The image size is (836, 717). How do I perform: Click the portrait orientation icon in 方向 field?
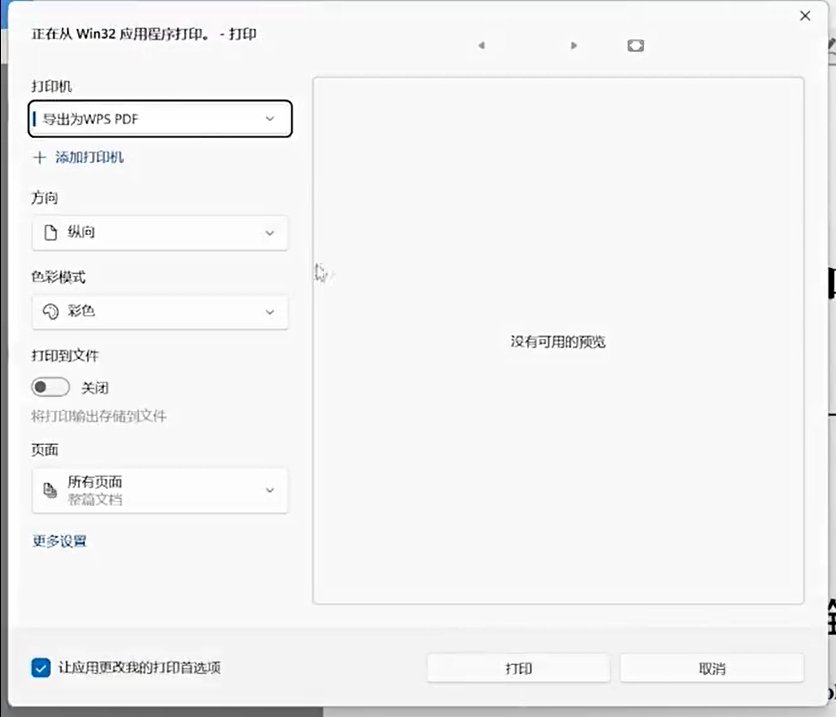(x=52, y=232)
